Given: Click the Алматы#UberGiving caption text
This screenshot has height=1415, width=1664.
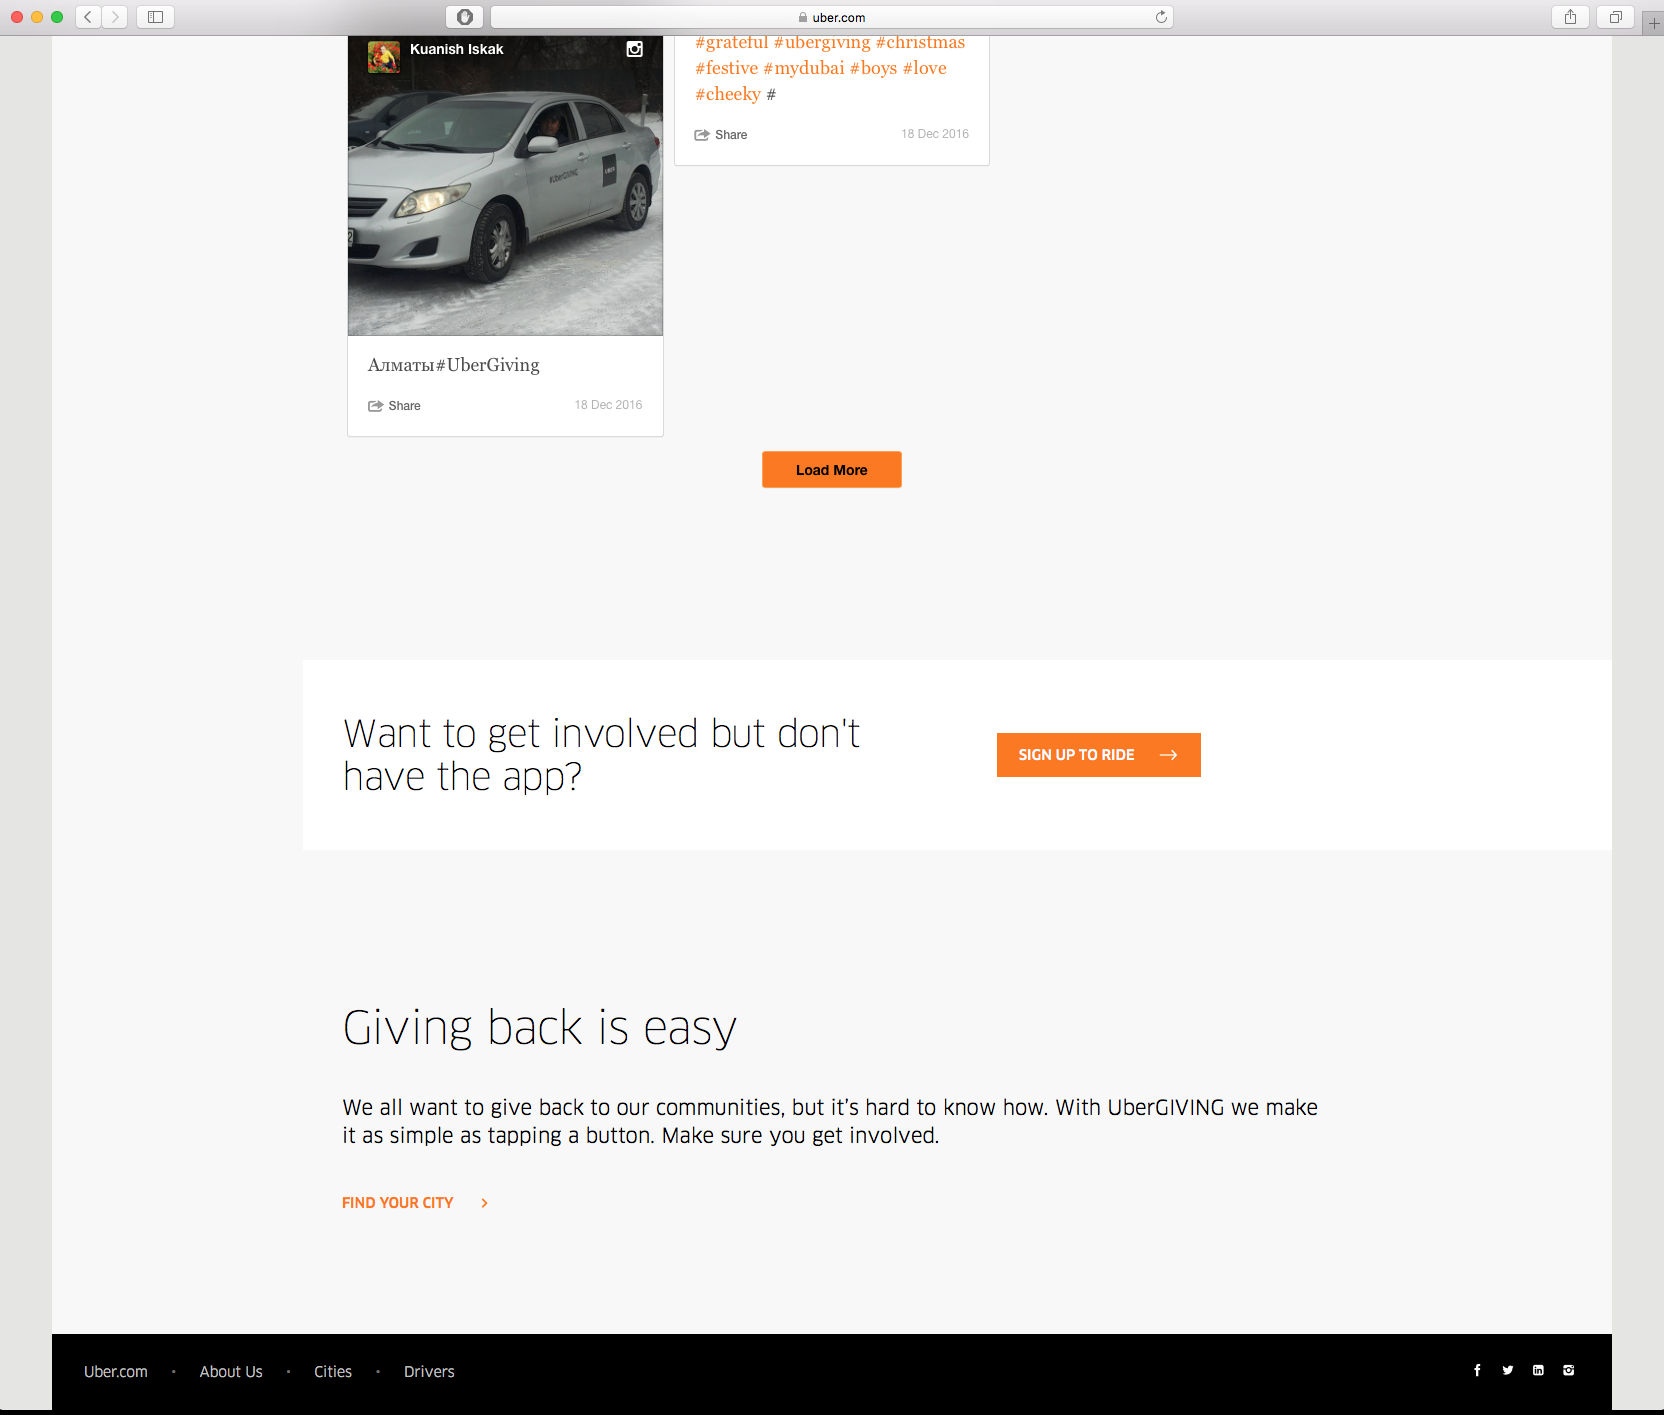Looking at the screenshot, I should pos(454,365).
